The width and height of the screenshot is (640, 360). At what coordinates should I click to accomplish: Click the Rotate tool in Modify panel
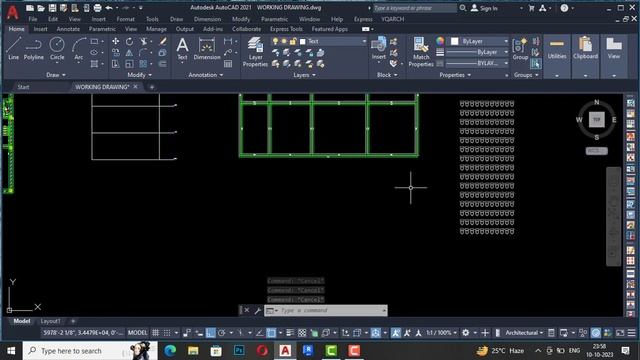[129, 41]
